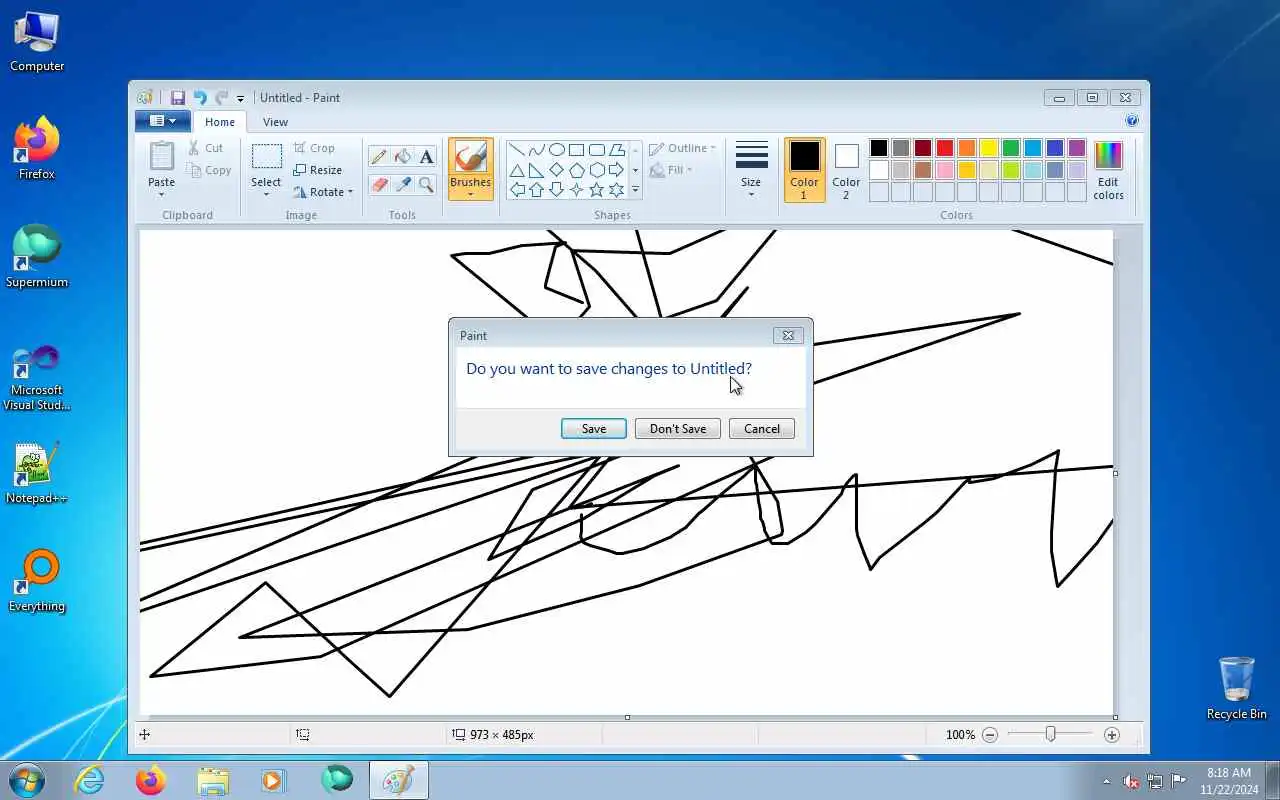Open the Brushes dropdown arrow
1280x800 pixels.
point(471,193)
